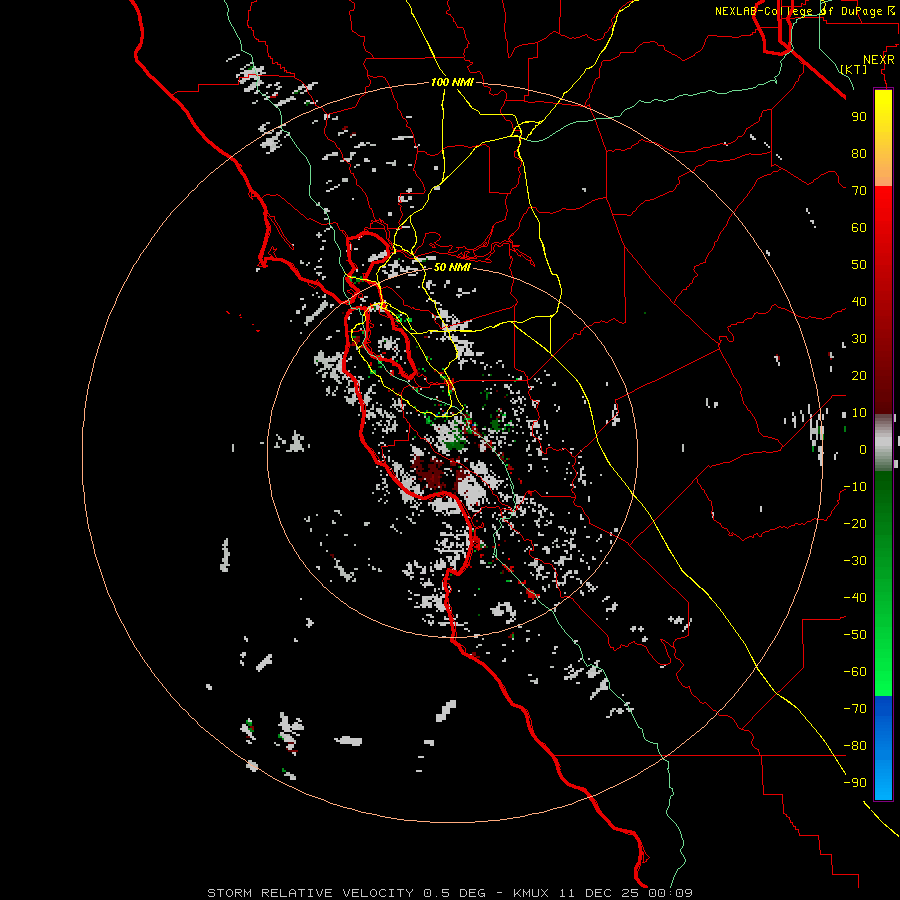Click the dark red outbound velocity blob near the coast
The height and width of the screenshot is (900, 900).
430,472
